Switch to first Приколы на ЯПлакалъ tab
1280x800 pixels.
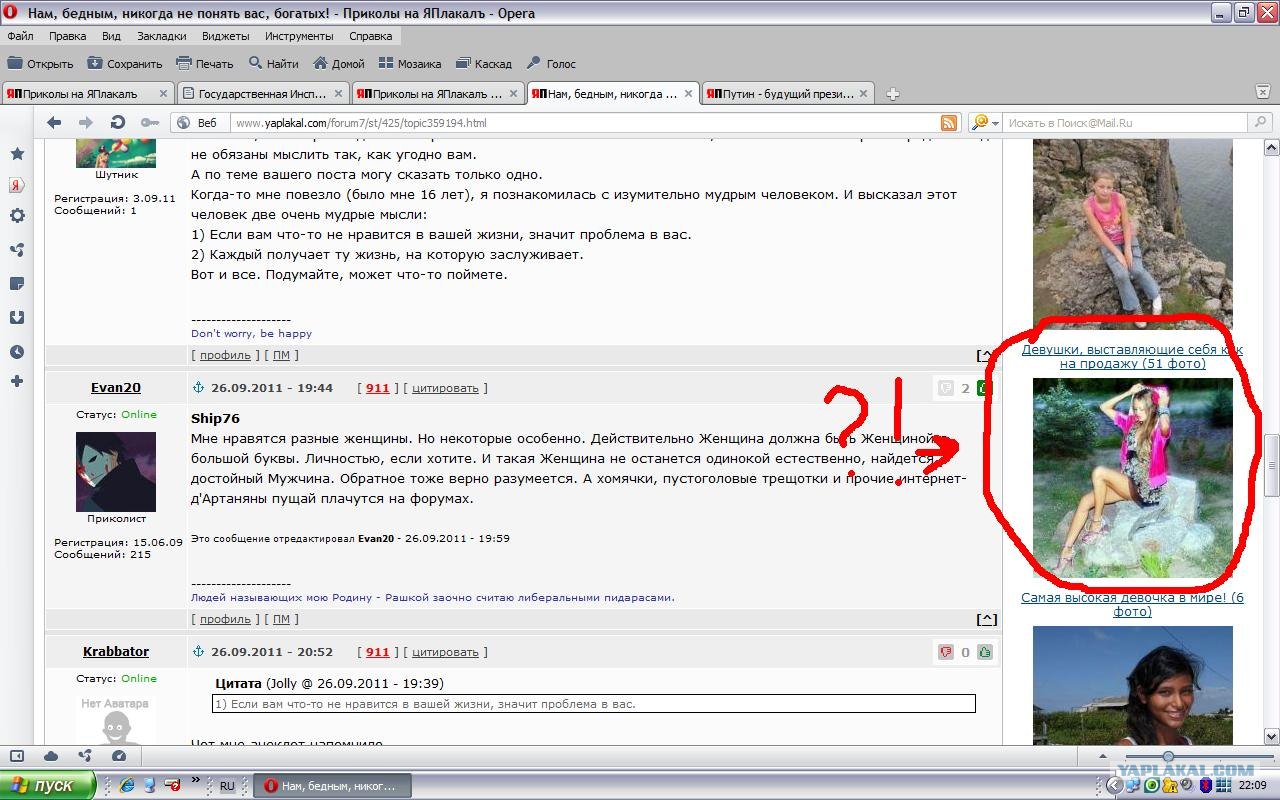[88, 94]
